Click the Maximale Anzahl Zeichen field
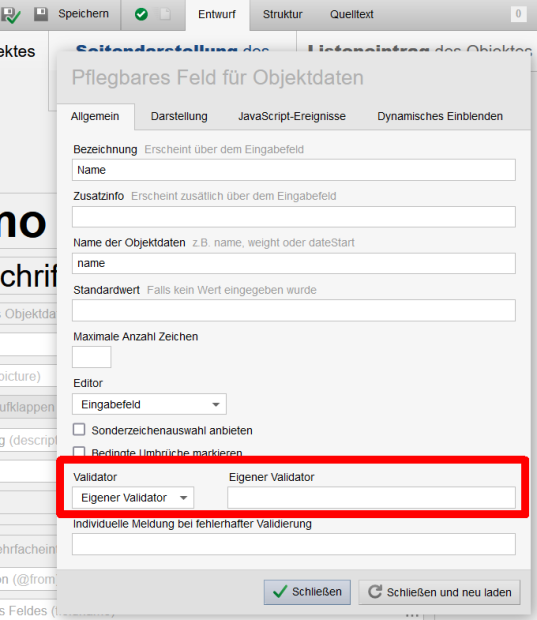The height and width of the screenshot is (620, 537). click(92, 357)
